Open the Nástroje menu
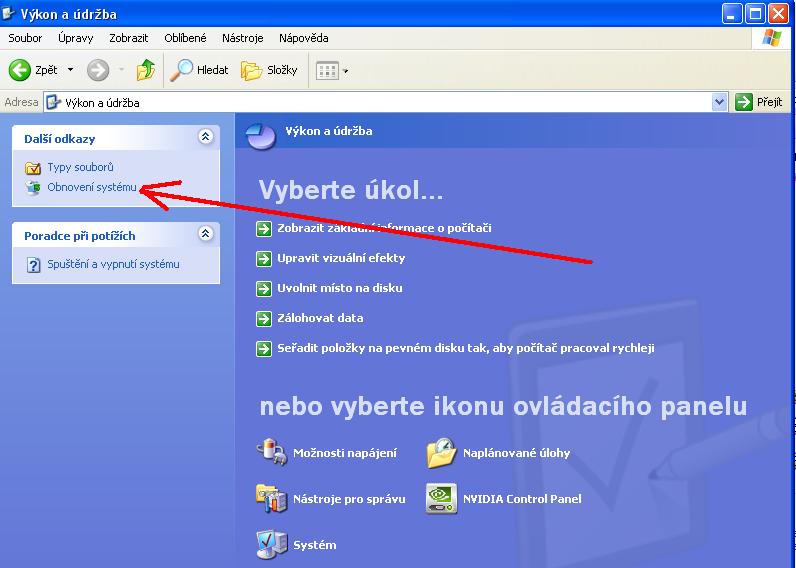The width and height of the screenshot is (796, 568). [243, 38]
